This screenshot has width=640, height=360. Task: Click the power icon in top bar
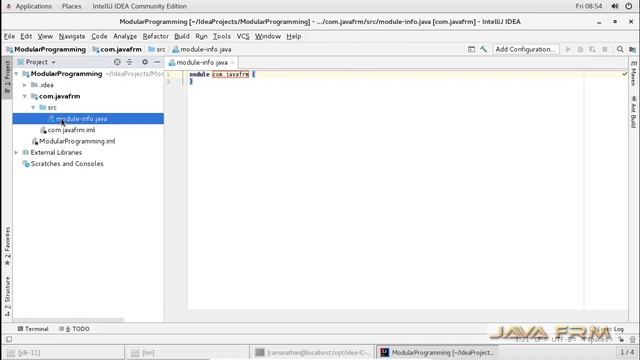point(629,6)
